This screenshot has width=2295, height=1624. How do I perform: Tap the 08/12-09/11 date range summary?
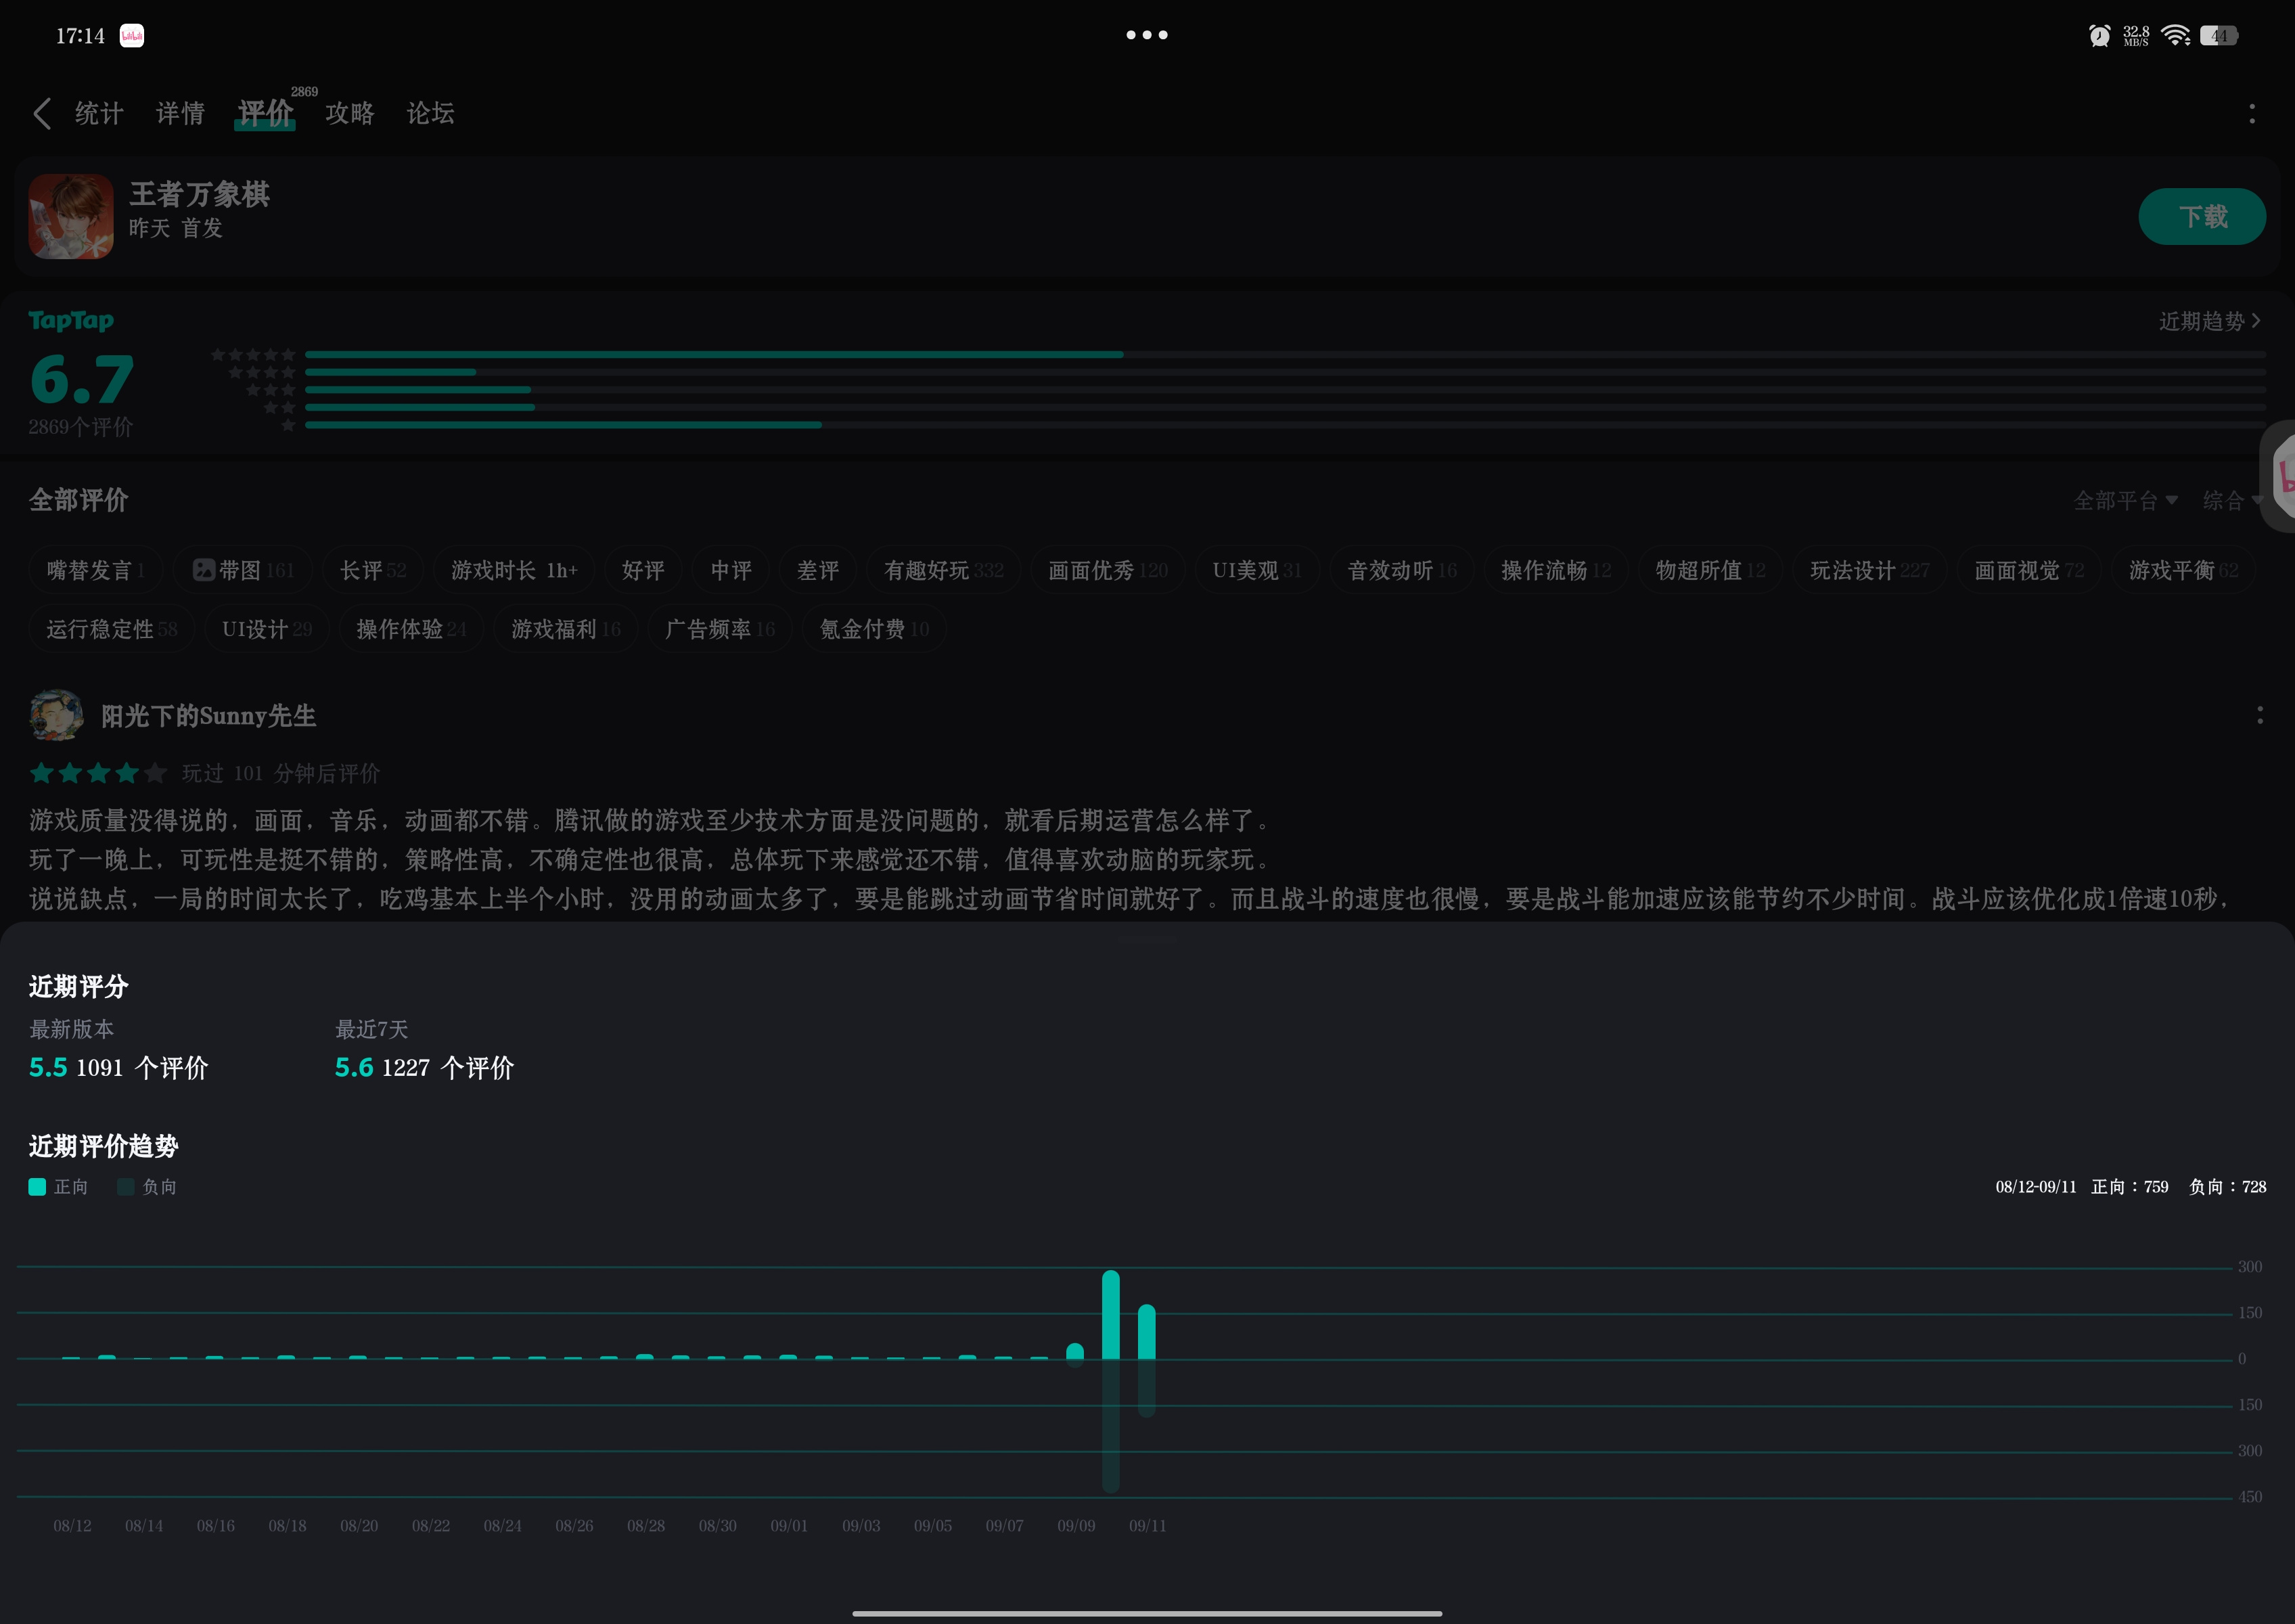tap(2035, 1187)
